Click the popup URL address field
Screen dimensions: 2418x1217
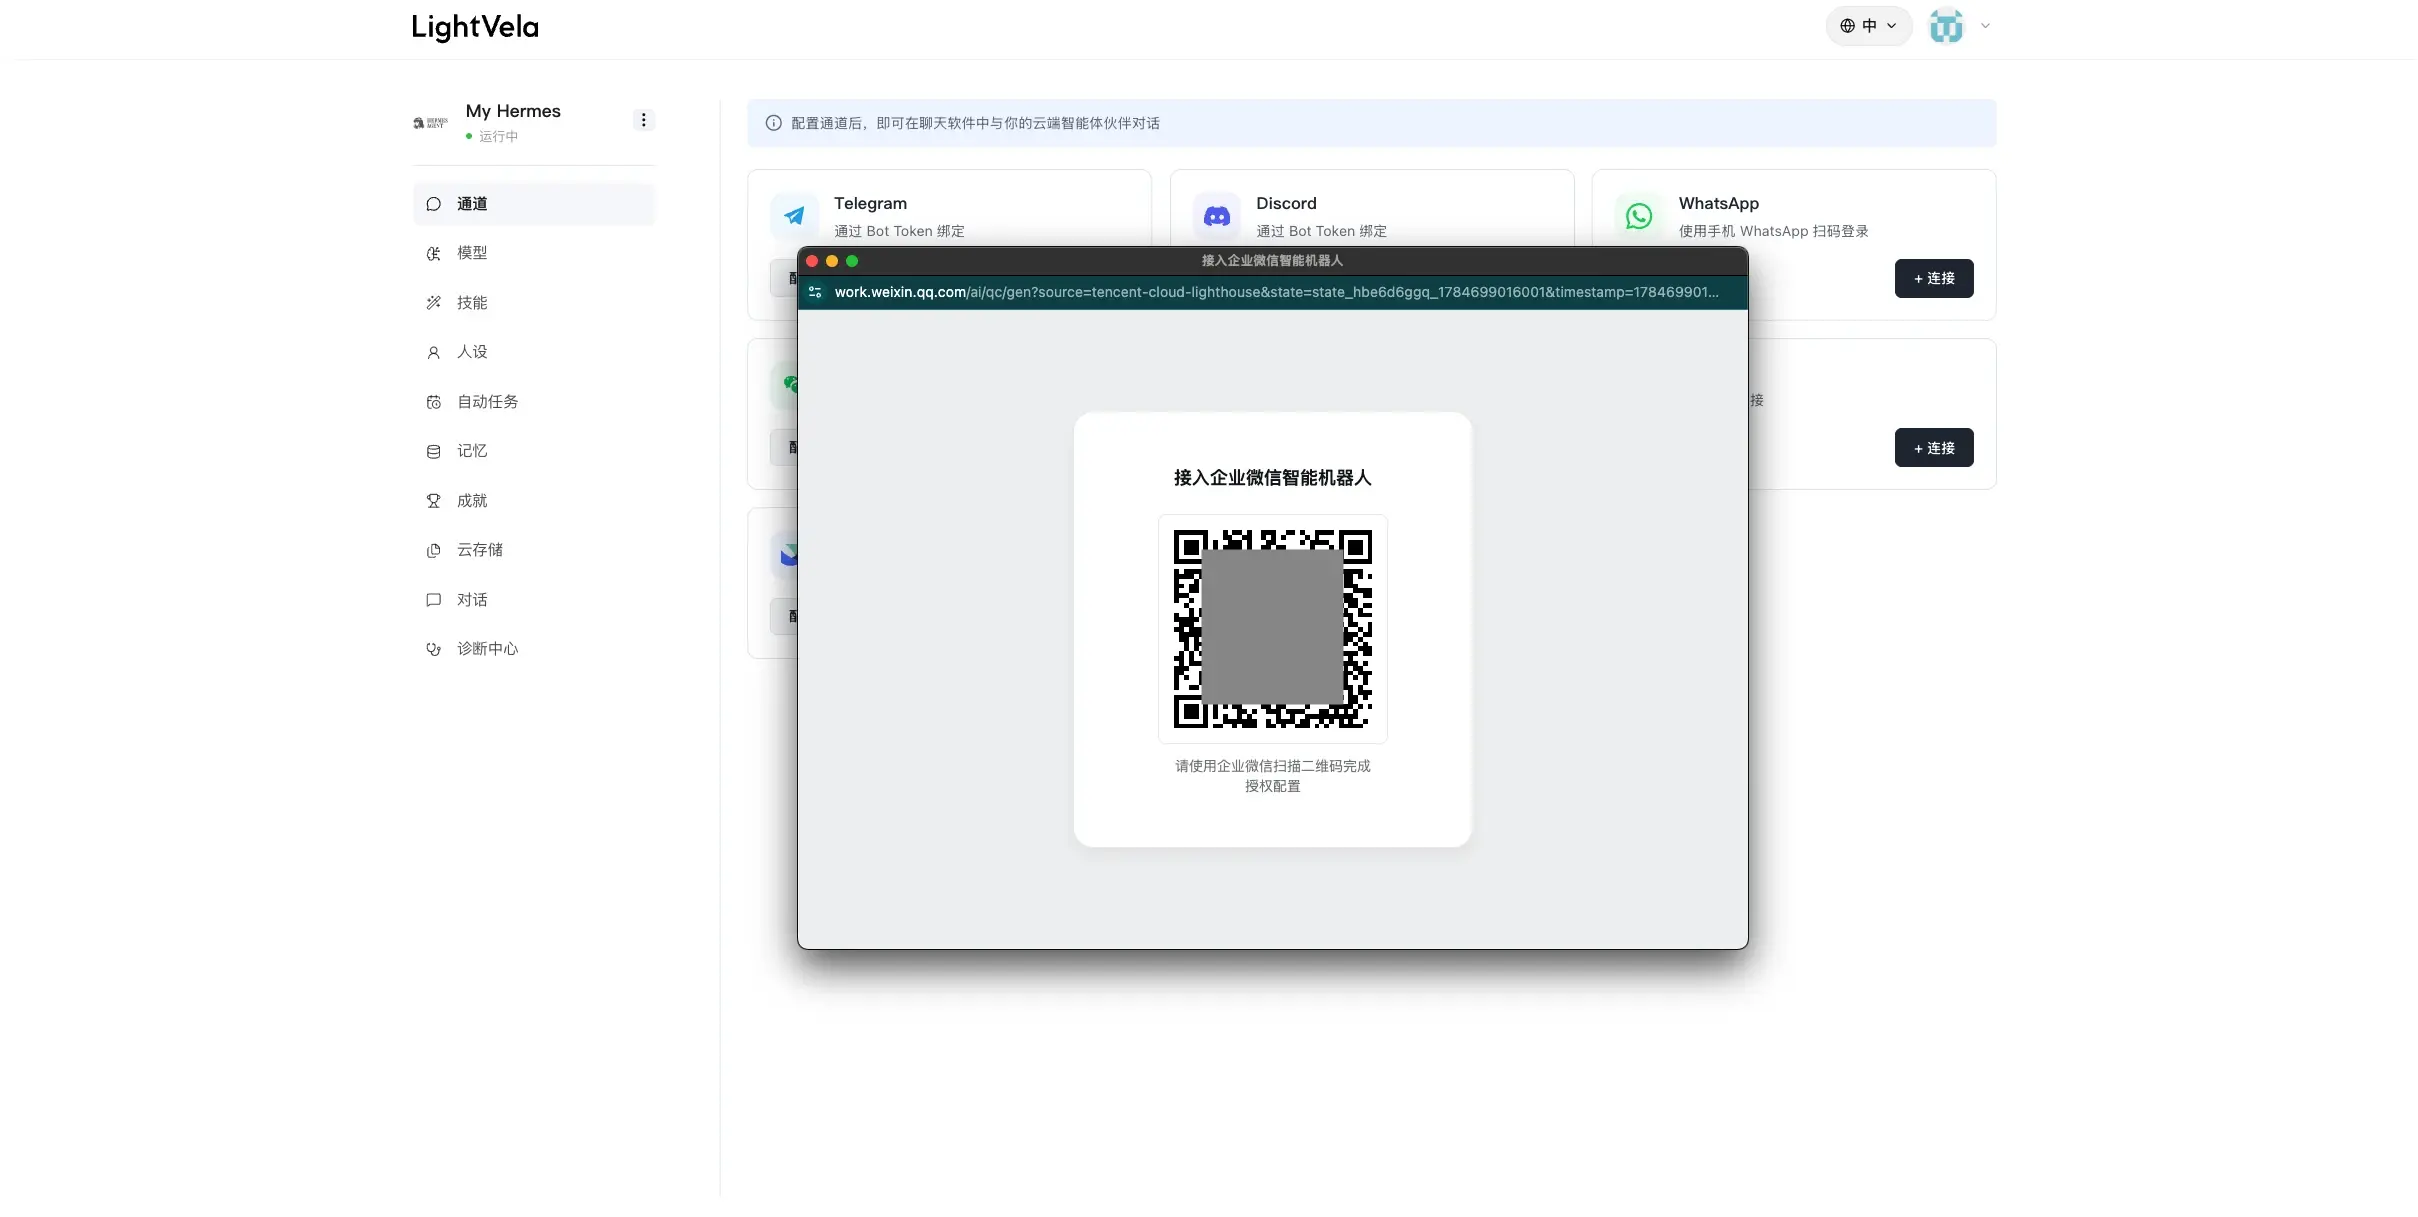1276,292
